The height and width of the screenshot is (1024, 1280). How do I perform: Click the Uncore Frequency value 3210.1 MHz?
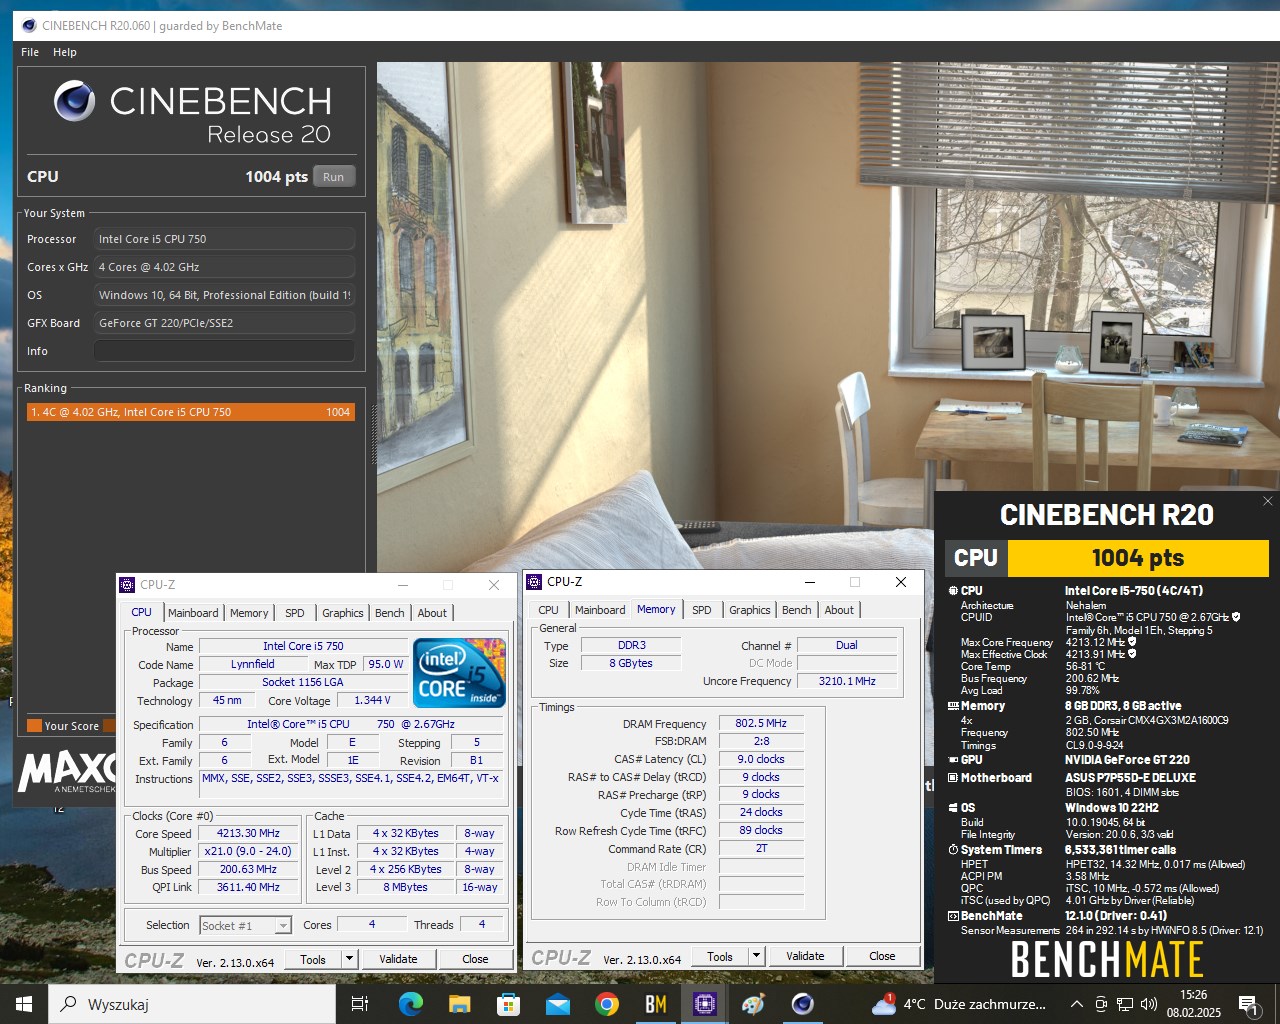point(847,682)
